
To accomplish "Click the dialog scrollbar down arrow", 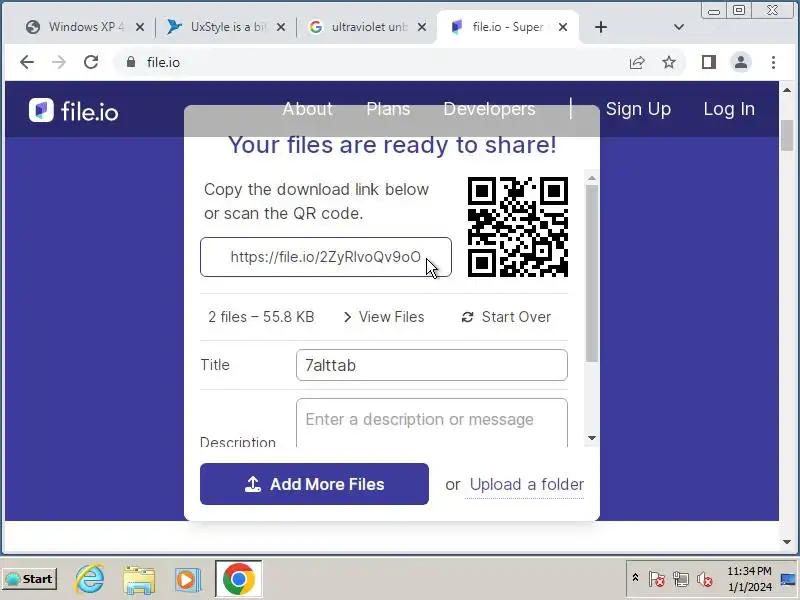I will tap(592, 438).
